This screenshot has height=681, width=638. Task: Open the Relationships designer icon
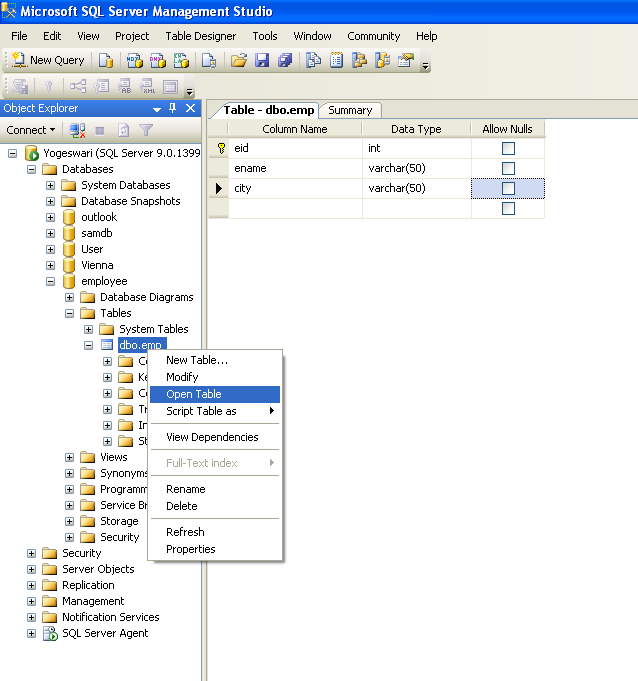pos(78,86)
